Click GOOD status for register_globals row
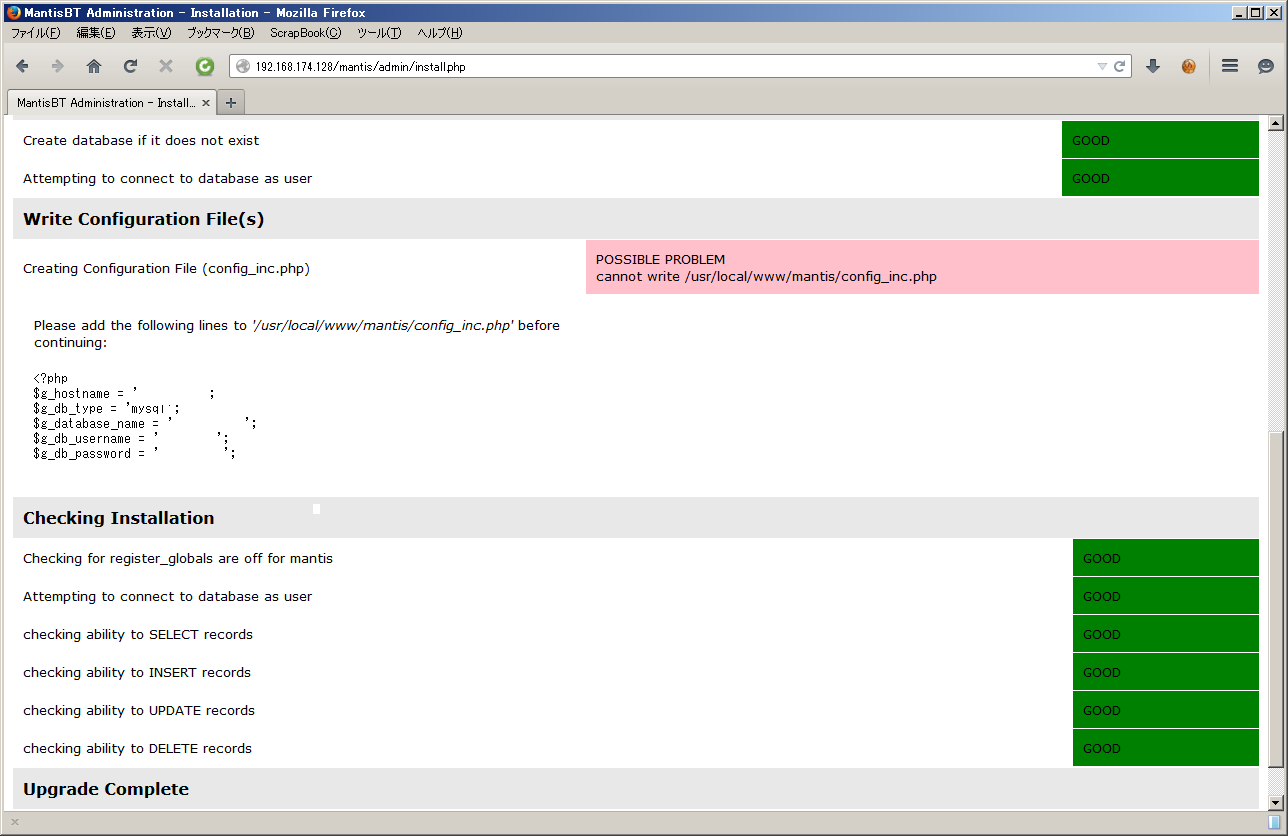The image size is (1288, 836). coord(1166,558)
